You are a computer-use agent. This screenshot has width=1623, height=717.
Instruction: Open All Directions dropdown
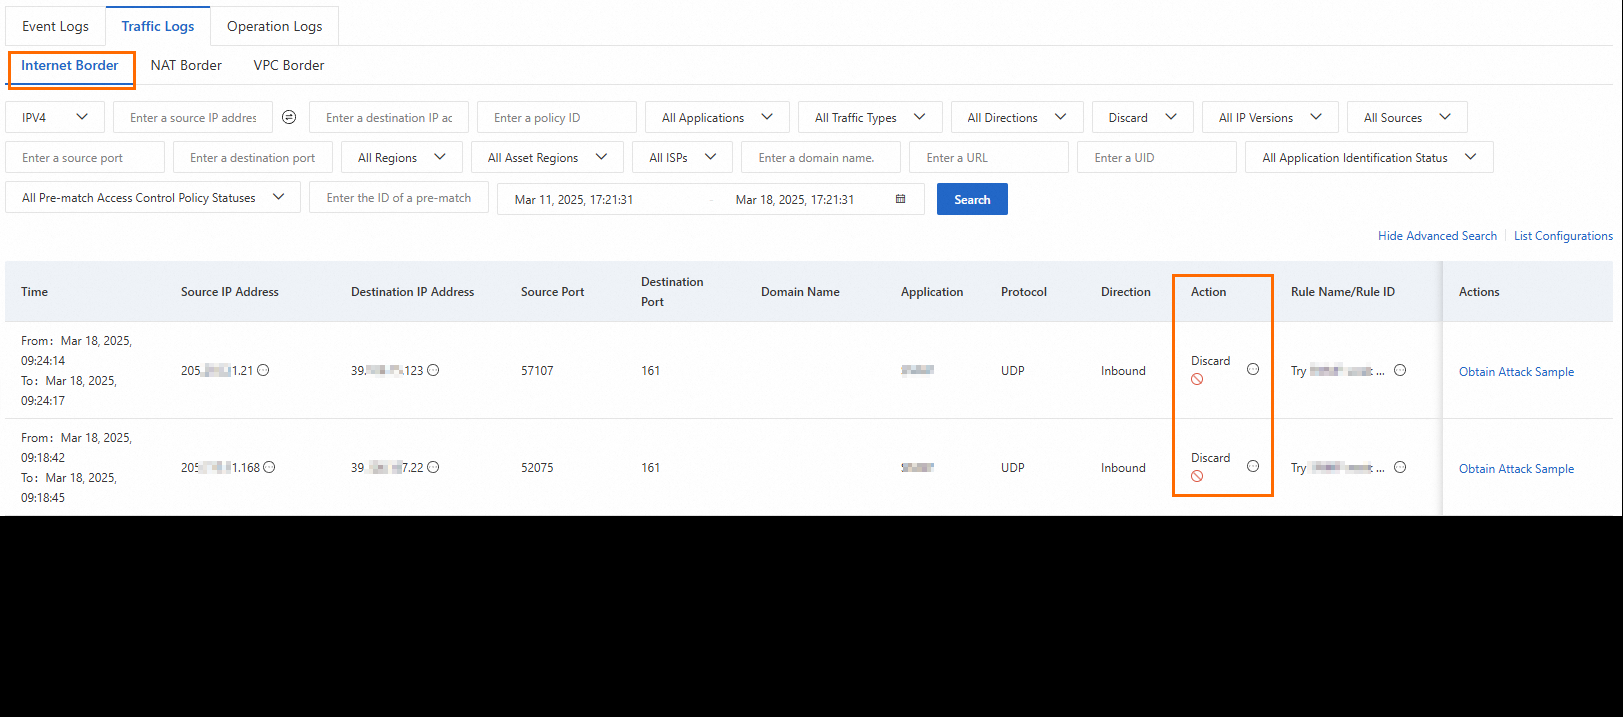pos(1017,117)
